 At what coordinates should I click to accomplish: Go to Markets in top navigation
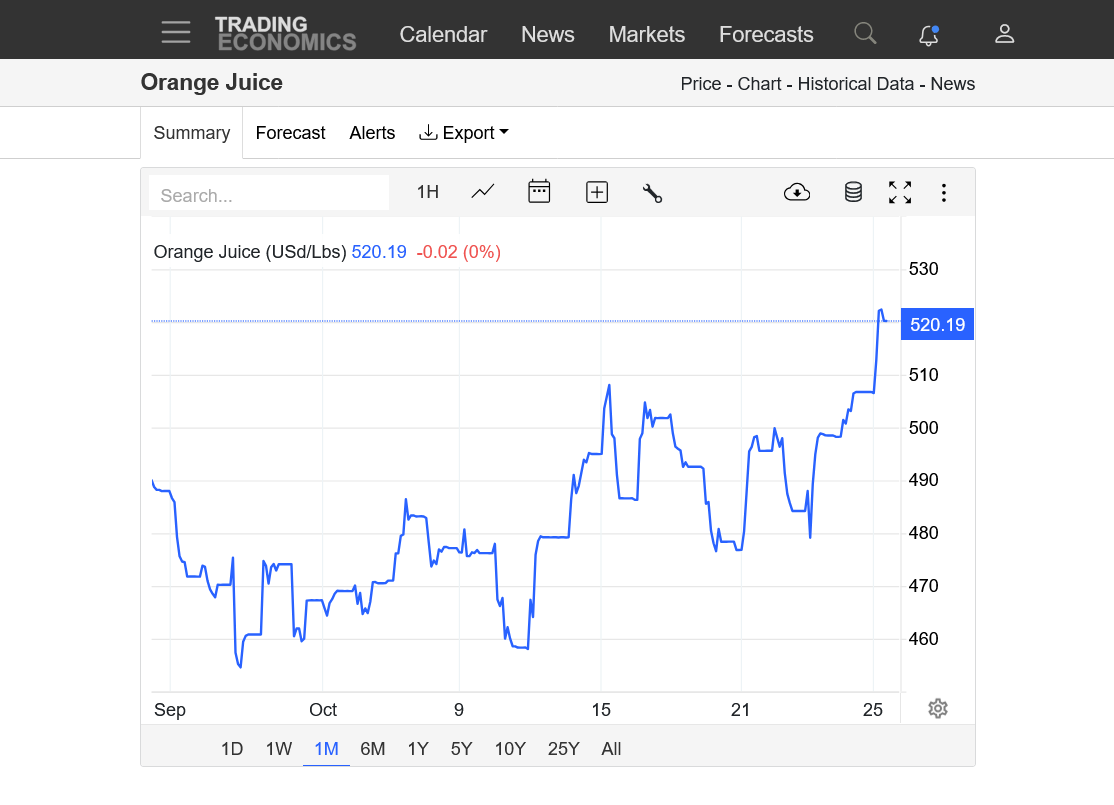[x=646, y=34]
